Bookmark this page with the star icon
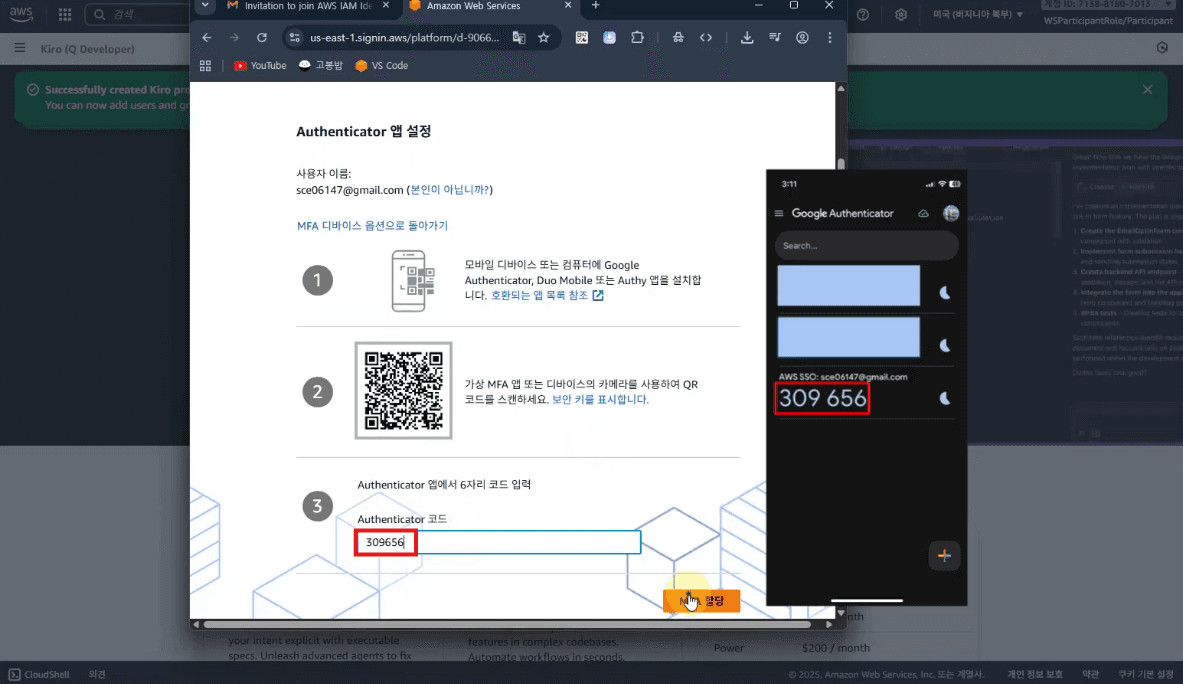Screen dimensions: 1183x684 (544, 38)
